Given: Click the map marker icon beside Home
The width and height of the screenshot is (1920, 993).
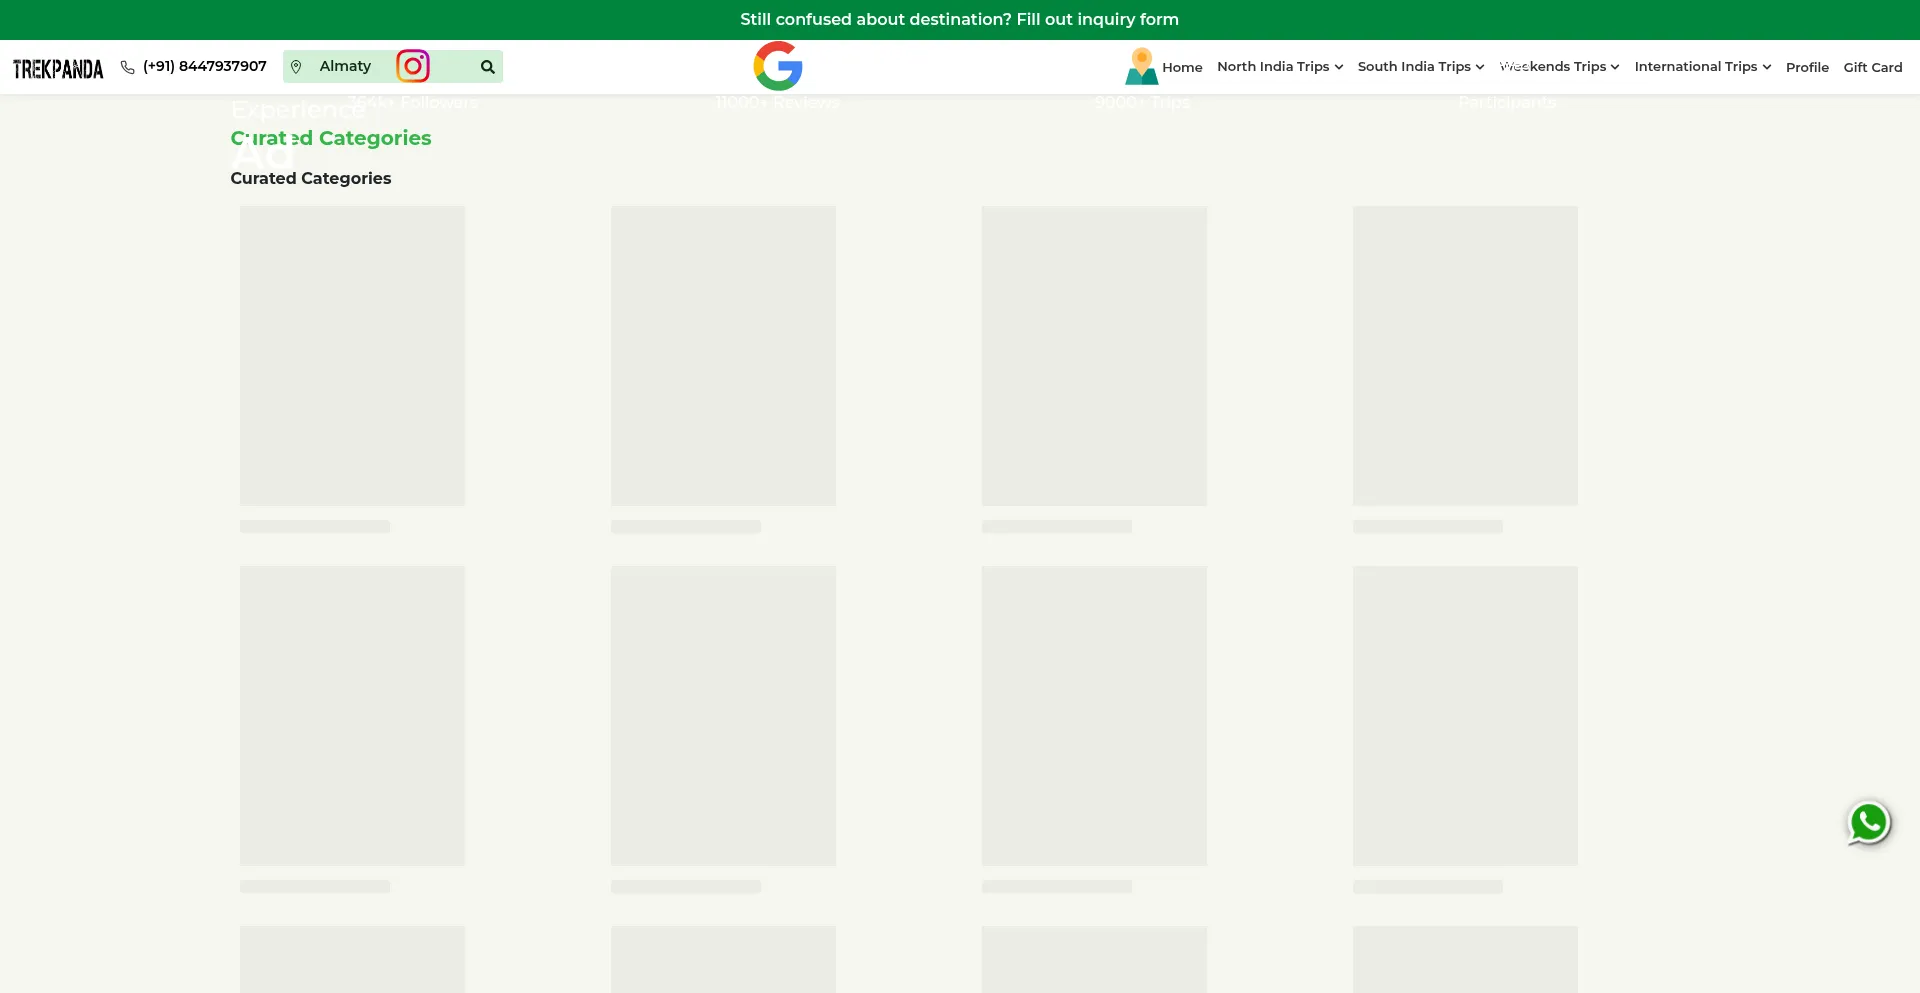Looking at the screenshot, I should [x=1141, y=66].
